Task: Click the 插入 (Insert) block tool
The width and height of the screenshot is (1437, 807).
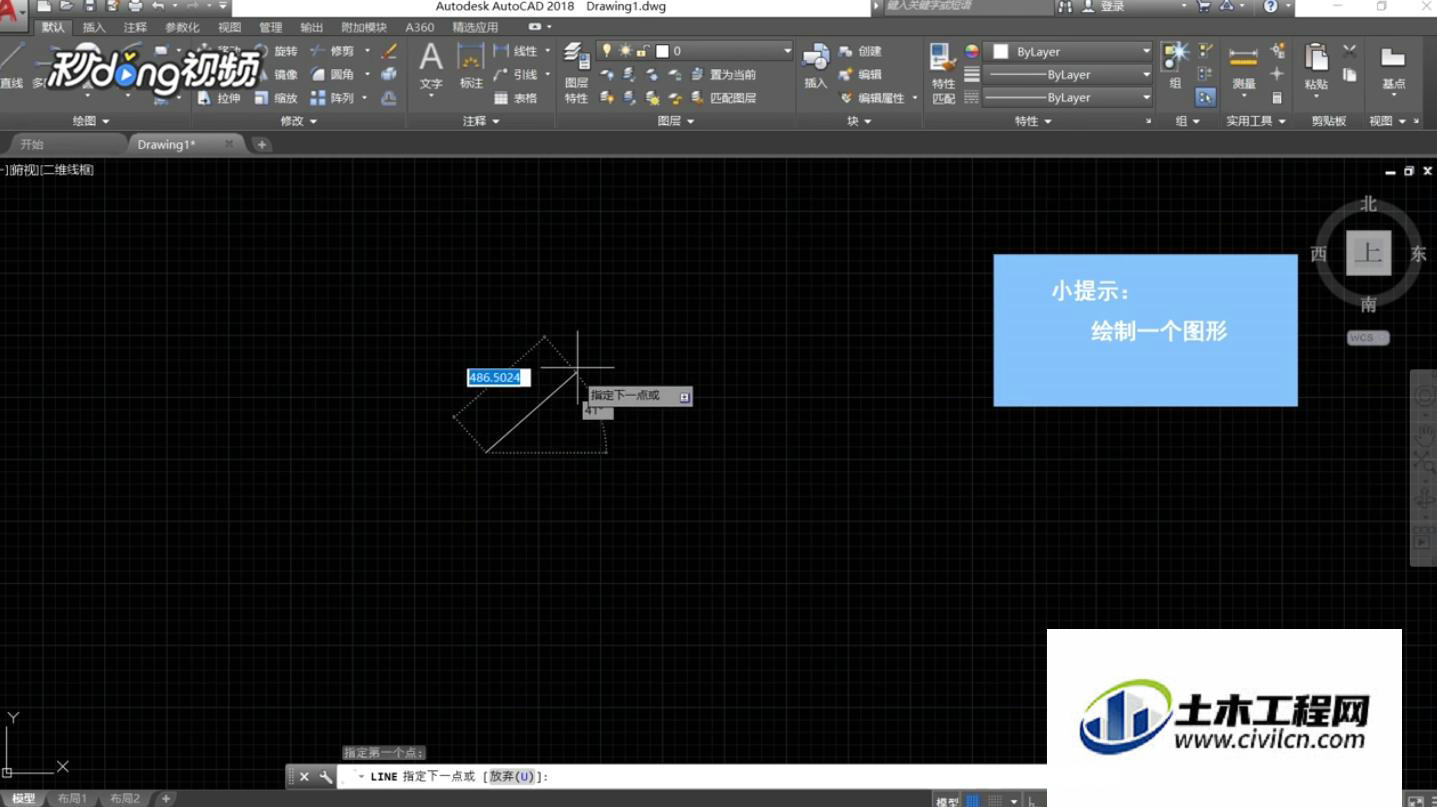Action: point(815,68)
